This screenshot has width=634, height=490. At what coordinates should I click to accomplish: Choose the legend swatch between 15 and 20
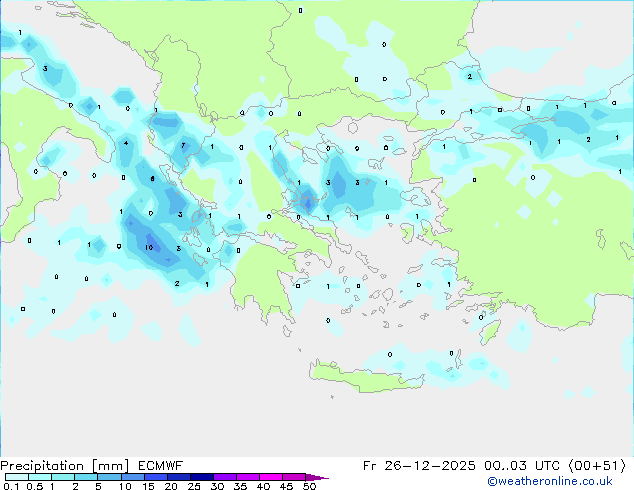[x=156, y=477]
